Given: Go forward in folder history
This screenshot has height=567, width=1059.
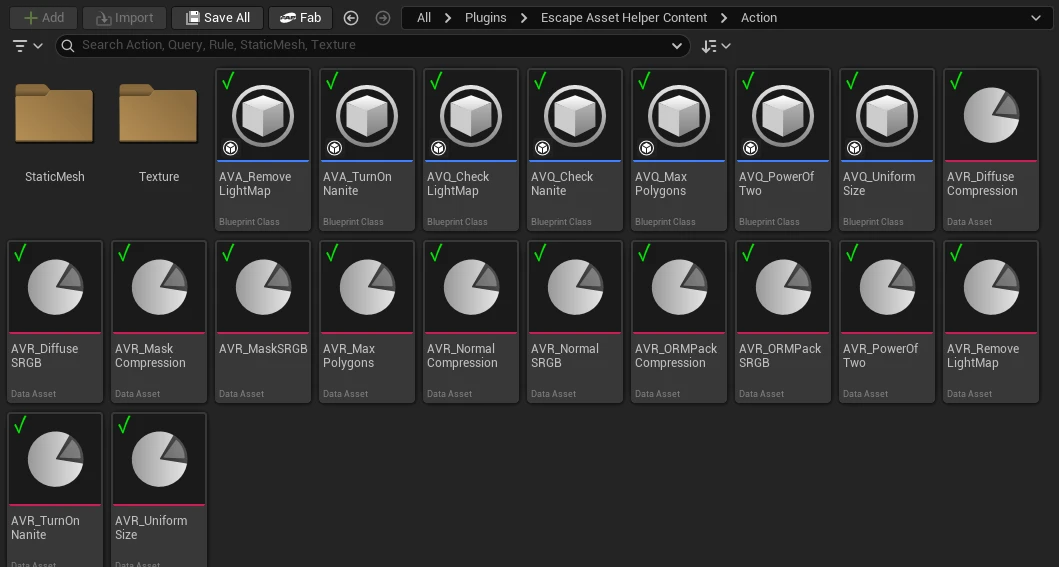Looking at the screenshot, I should pos(383,18).
